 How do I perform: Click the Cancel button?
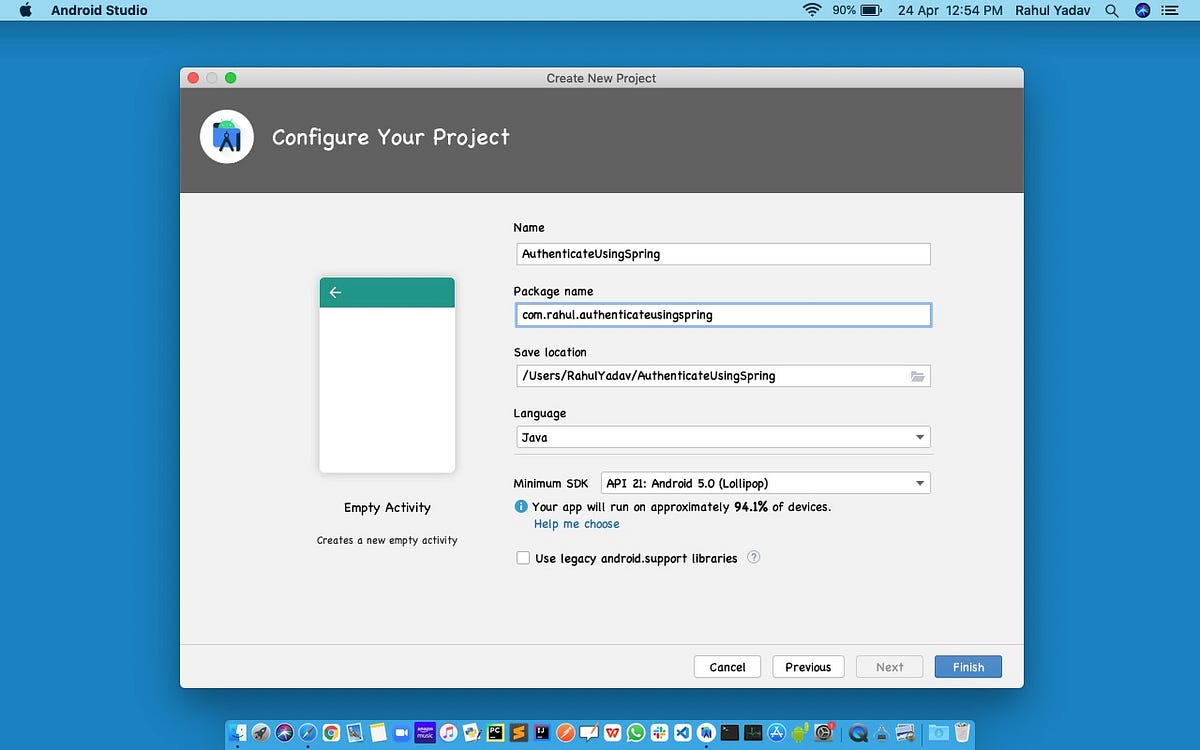point(727,667)
